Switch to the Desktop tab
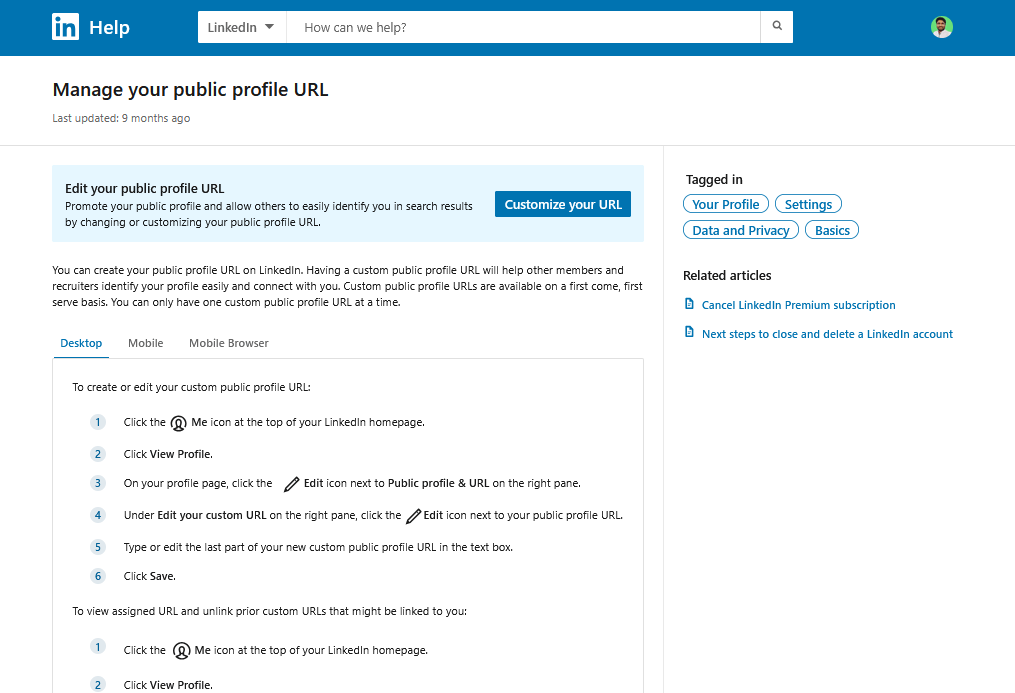This screenshot has width=1015, height=693. 81,343
